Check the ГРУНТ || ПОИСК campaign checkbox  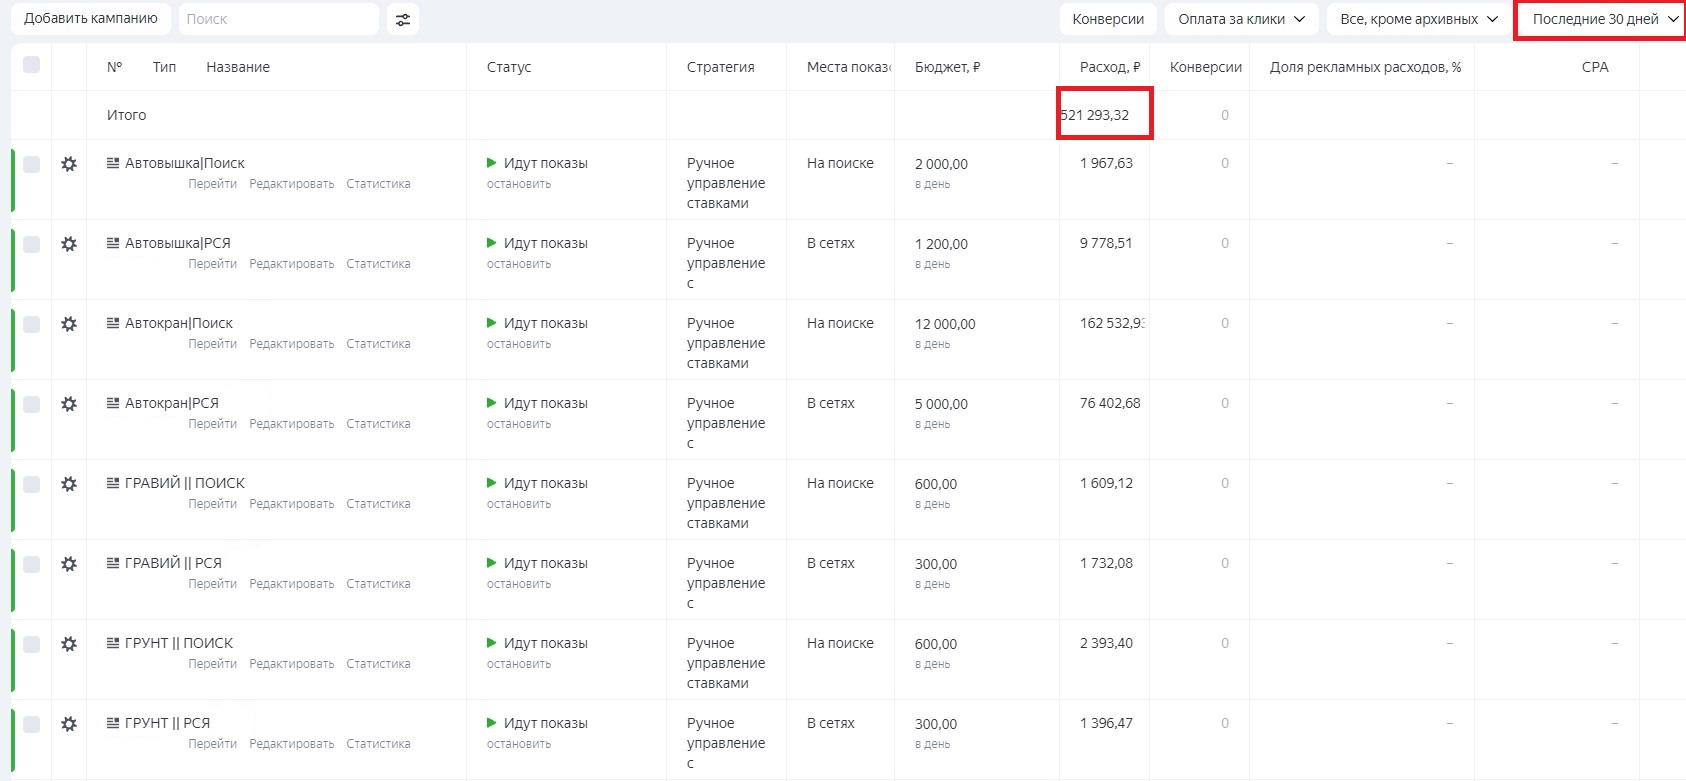pyautogui.click(x=31, y=644)
